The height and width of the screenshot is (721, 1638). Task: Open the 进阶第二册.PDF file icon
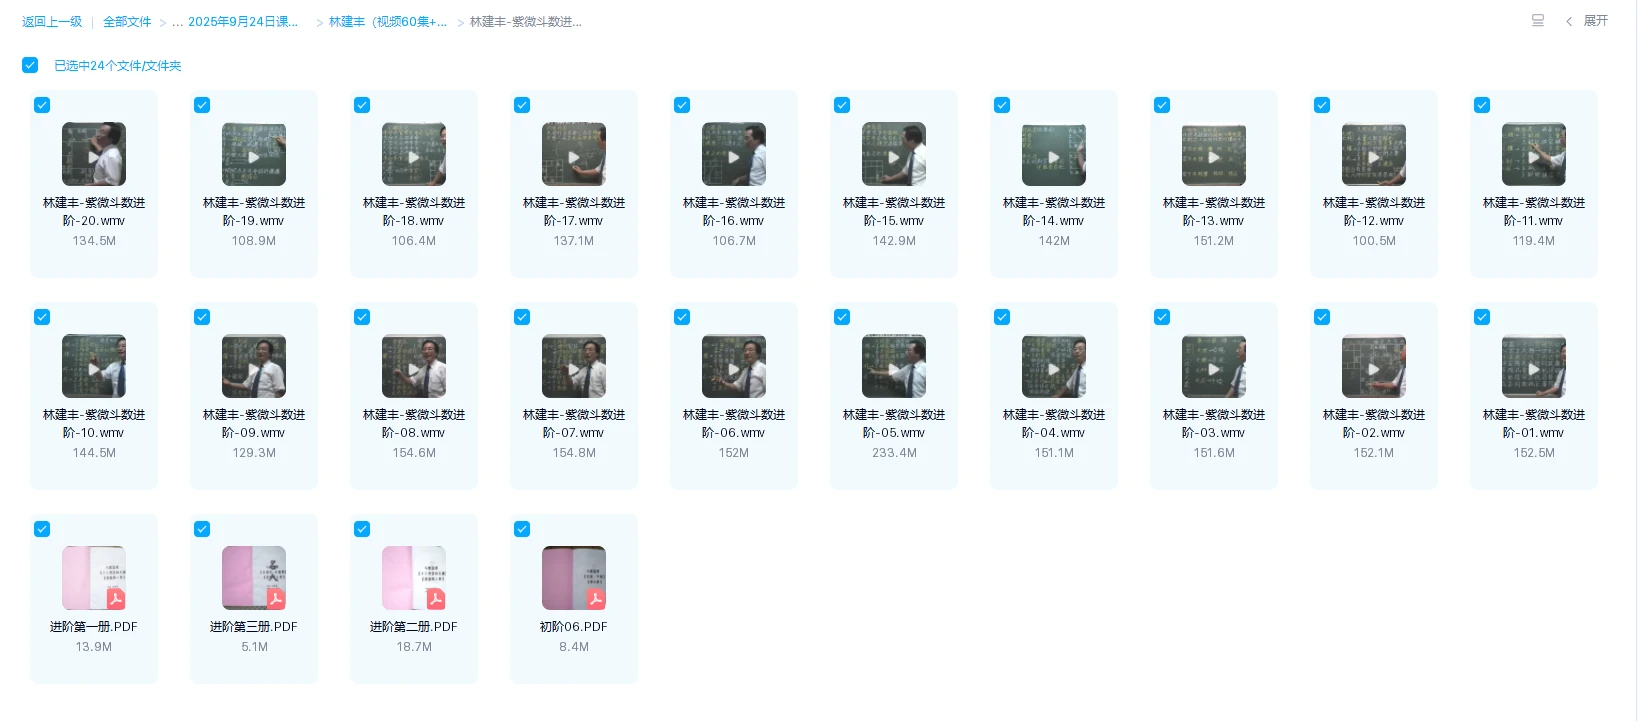point(414,578)
